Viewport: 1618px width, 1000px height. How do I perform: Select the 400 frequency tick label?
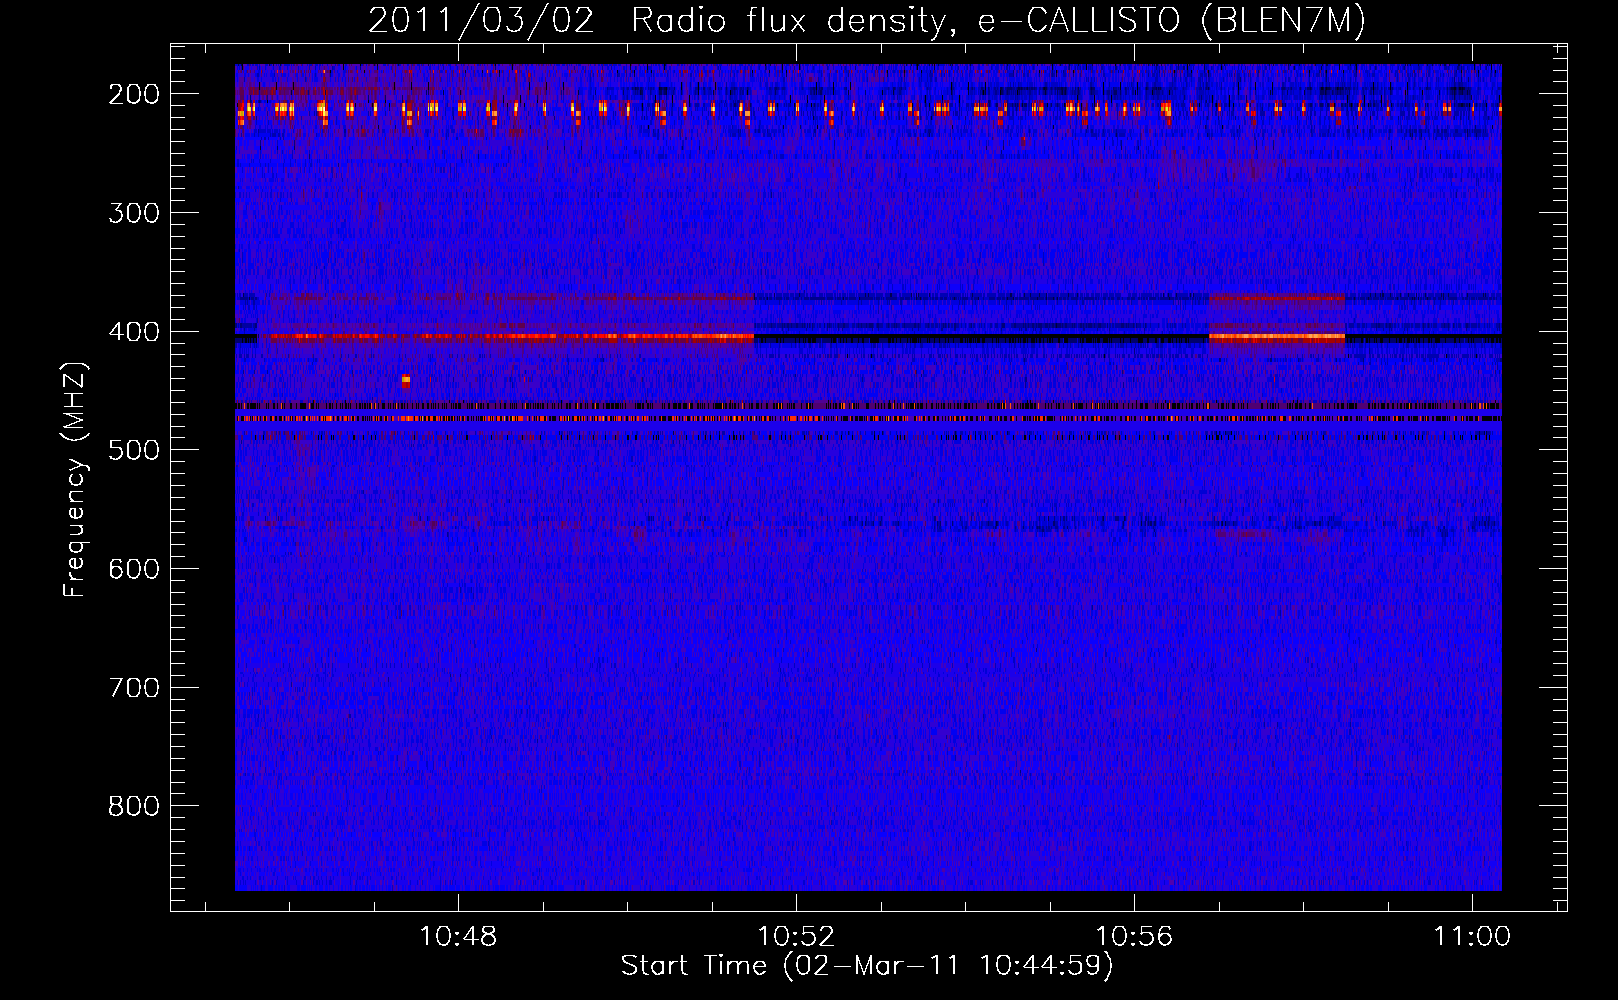point(134,331)
